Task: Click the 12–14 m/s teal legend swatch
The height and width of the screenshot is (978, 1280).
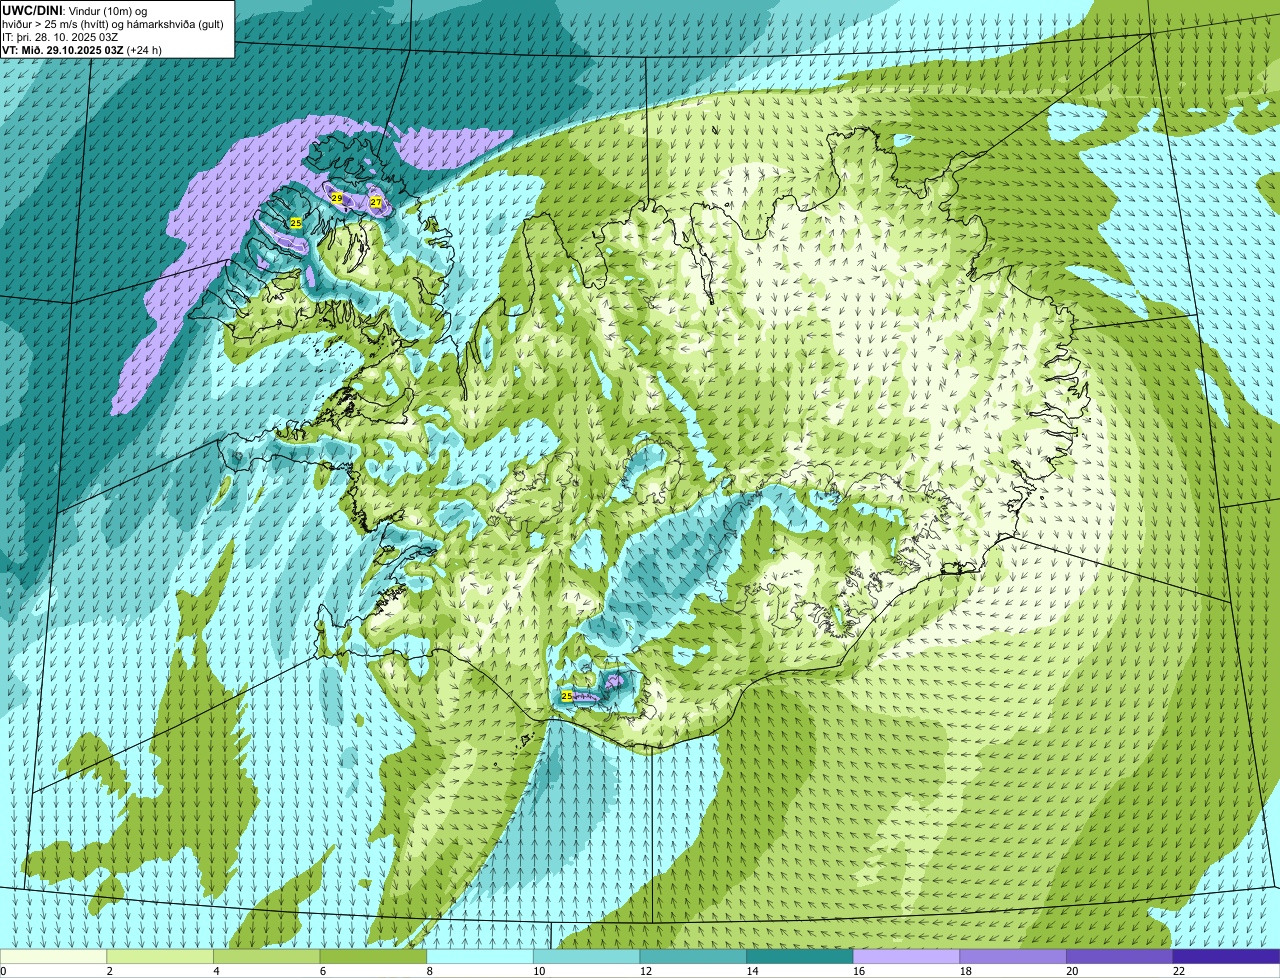Action: tap(693, 956)
